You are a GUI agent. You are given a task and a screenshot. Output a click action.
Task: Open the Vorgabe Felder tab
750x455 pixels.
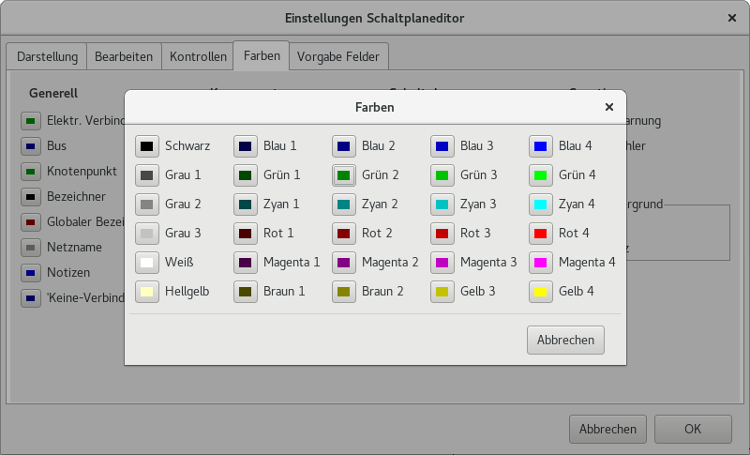[x=338, y=56]
